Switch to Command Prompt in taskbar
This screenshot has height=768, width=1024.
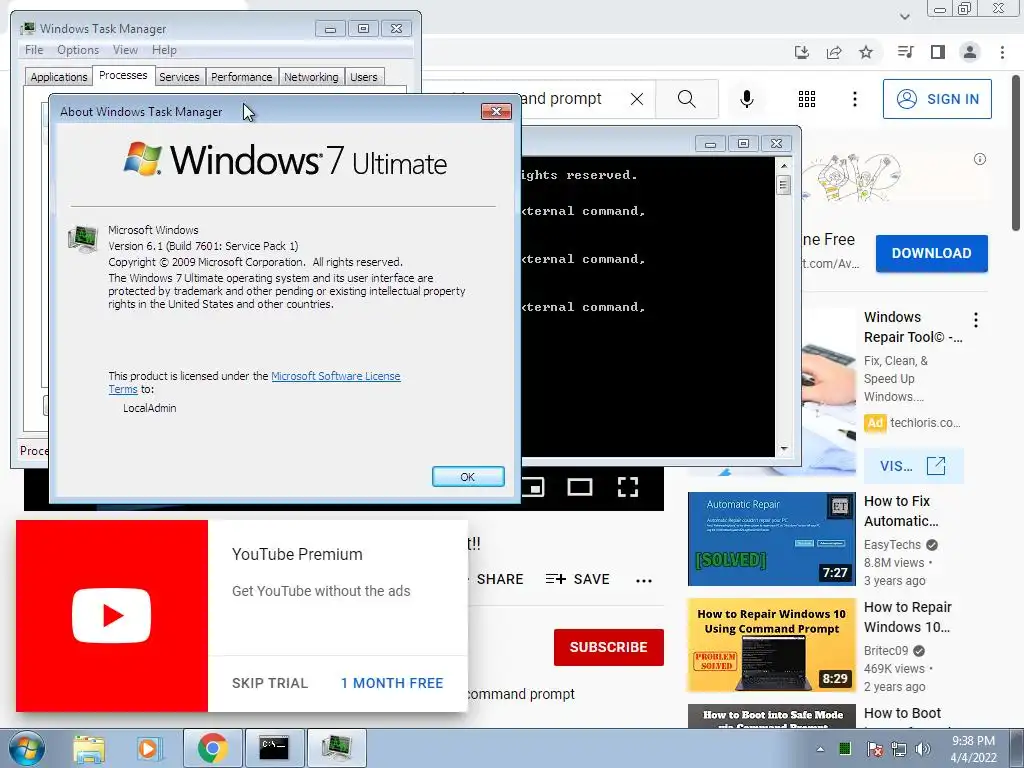(274, 748)
